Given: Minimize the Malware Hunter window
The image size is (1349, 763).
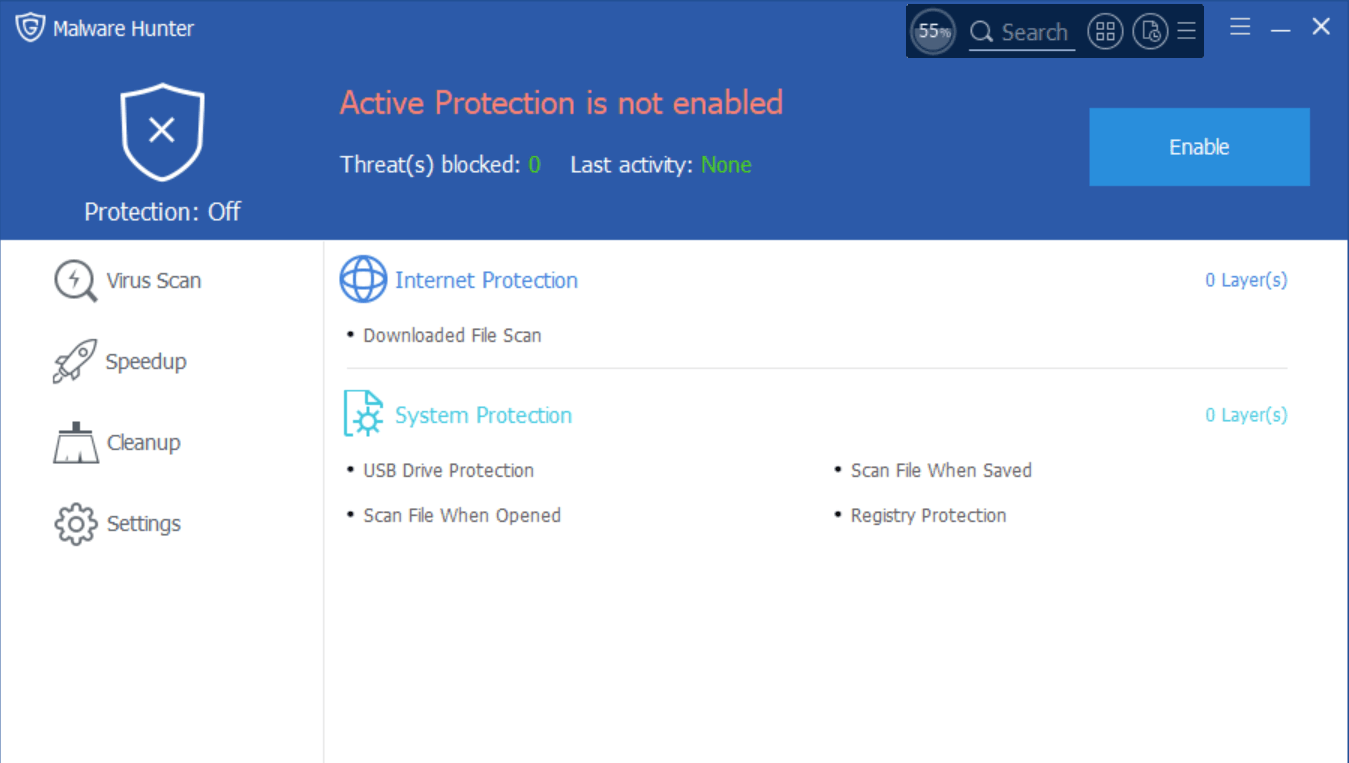Looking at the screenshot, I should pos(1281,30).
